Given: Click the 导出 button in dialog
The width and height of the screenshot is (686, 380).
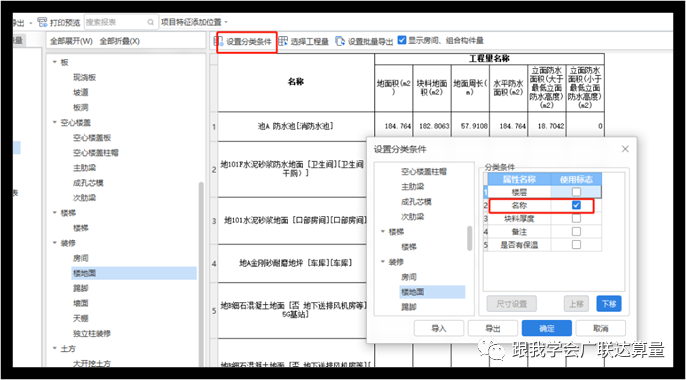Looking at the screenshot, I should click(493, 328).
